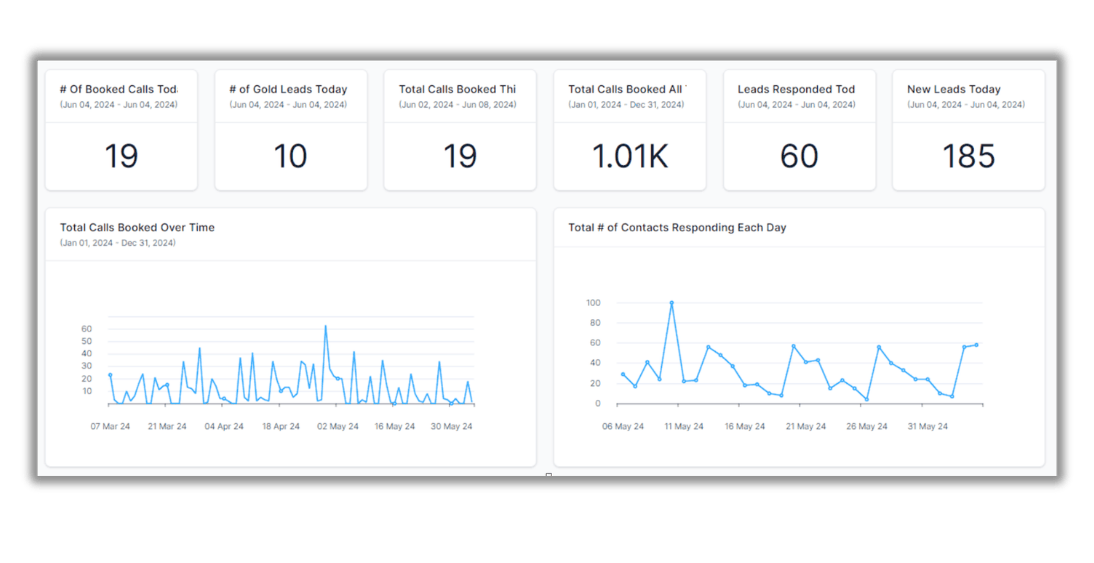Select the # of Gold Leads Today card
This screenshot has height=563, width=1094.
[x=291, y=130]
